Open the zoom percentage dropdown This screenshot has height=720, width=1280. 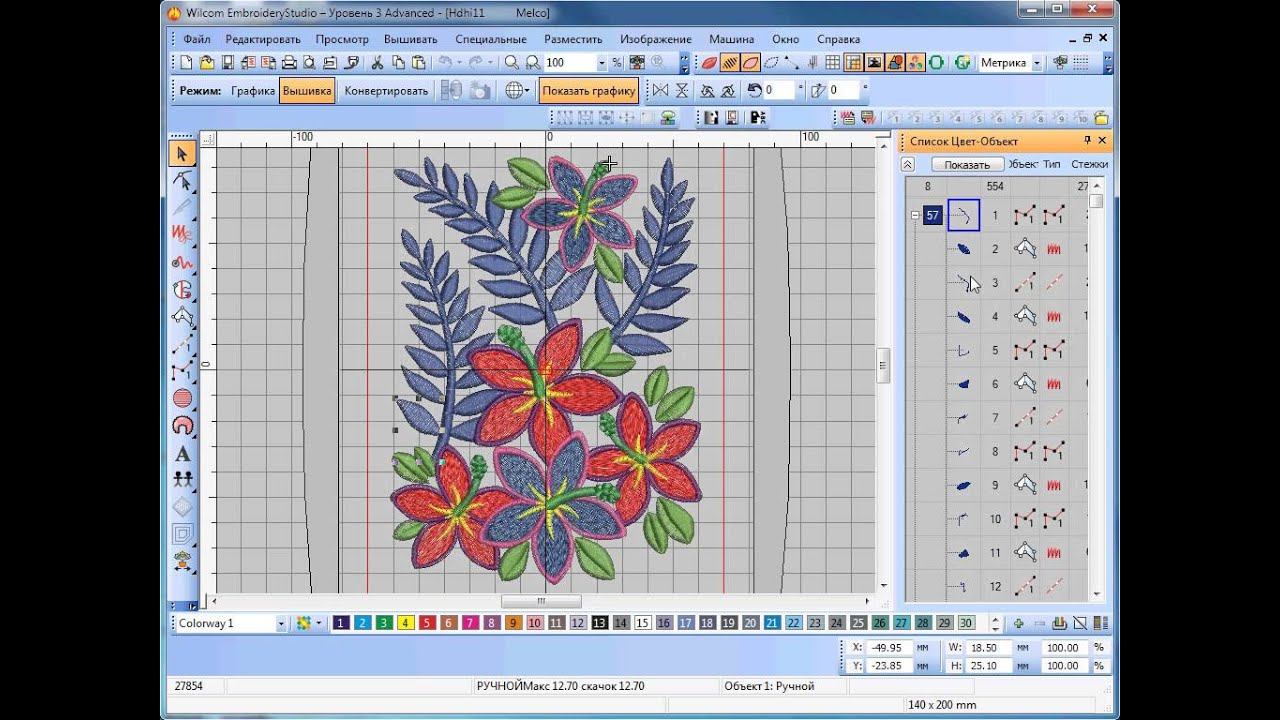(x=602, y=63)
